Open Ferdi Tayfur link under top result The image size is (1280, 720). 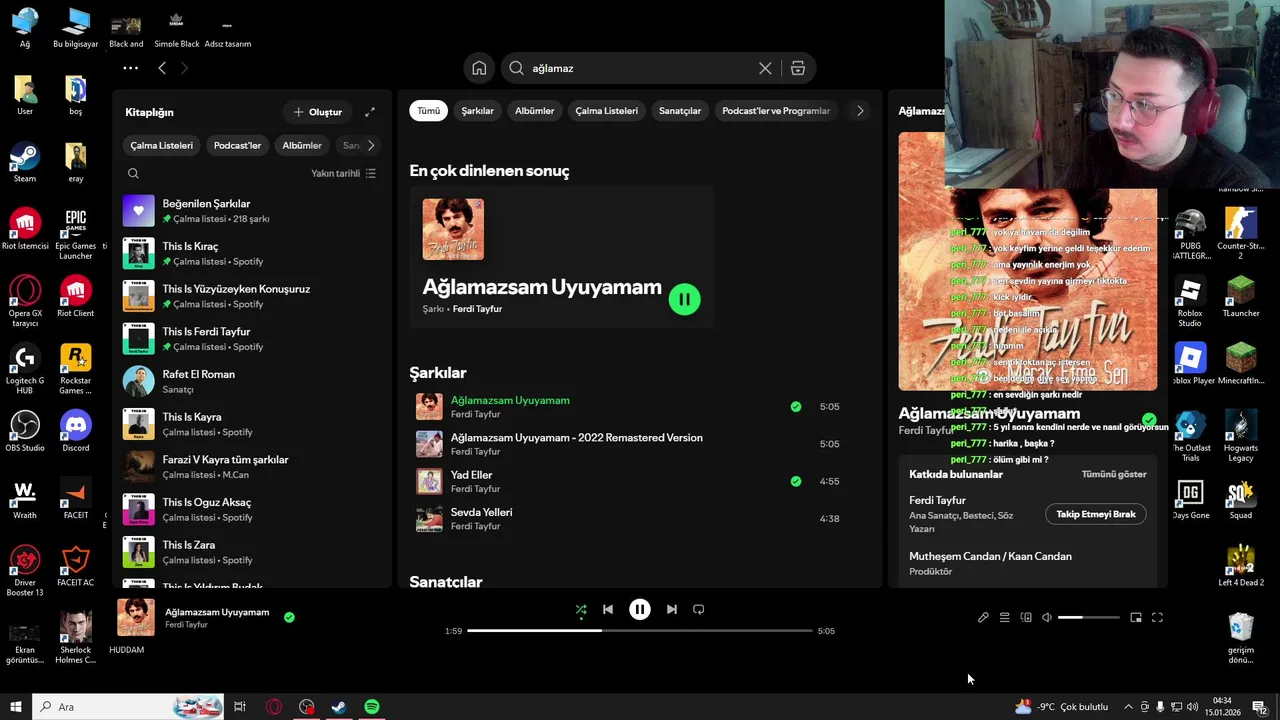click(x=477, y=309)
